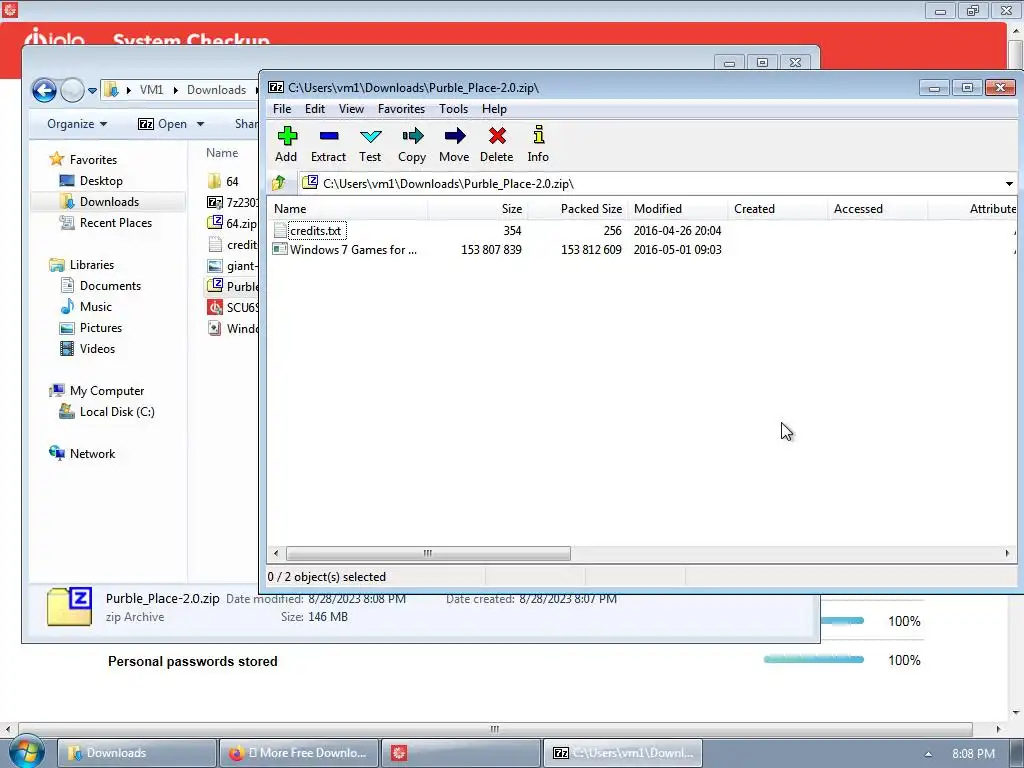Select the credits.txt file icon in 7-Zip
Viewport: 1024px width, 768px height.
pyautogui.click(x=280, y=231)
